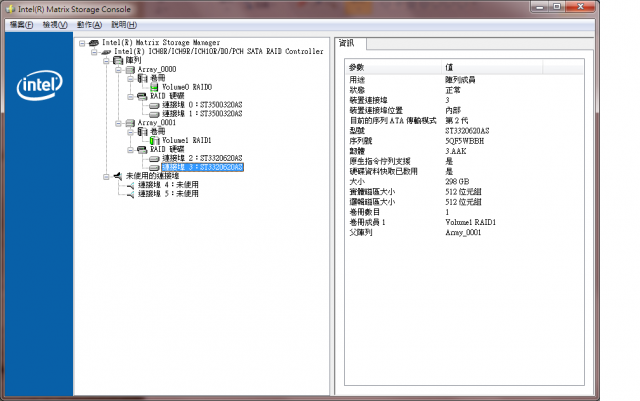Collapse 卷冊 under Array_0001
This screenshot has width=640, height=401.
point(130,132)
